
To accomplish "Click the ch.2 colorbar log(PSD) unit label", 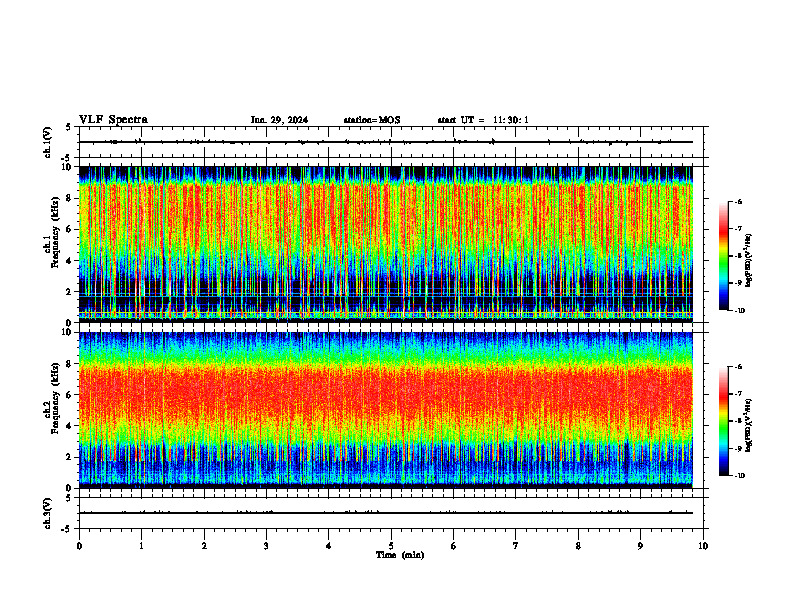I will 749,425.
